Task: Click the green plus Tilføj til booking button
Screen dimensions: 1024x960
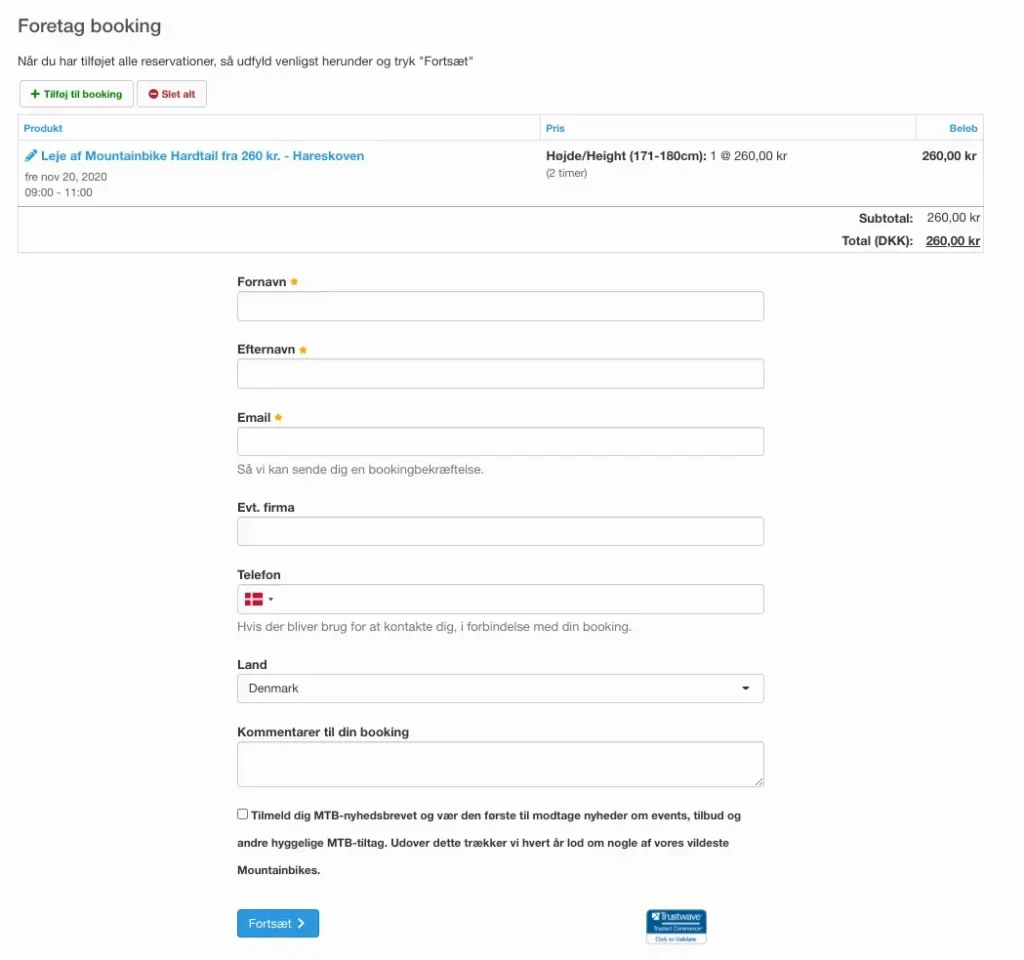Action: point(77,94)
